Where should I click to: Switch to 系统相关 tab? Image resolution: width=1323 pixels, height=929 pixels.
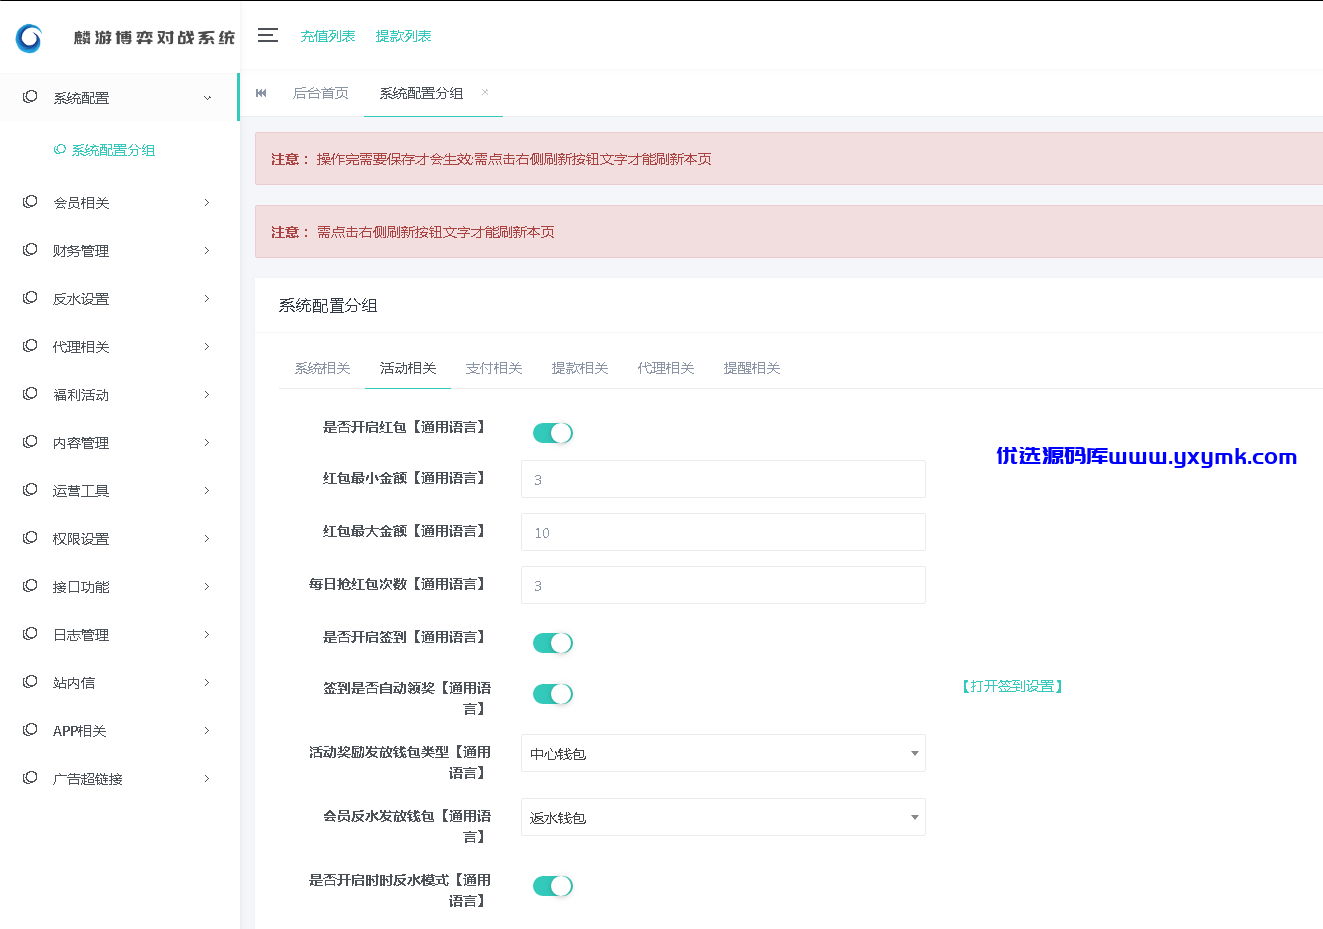click(x=322, y=368)
